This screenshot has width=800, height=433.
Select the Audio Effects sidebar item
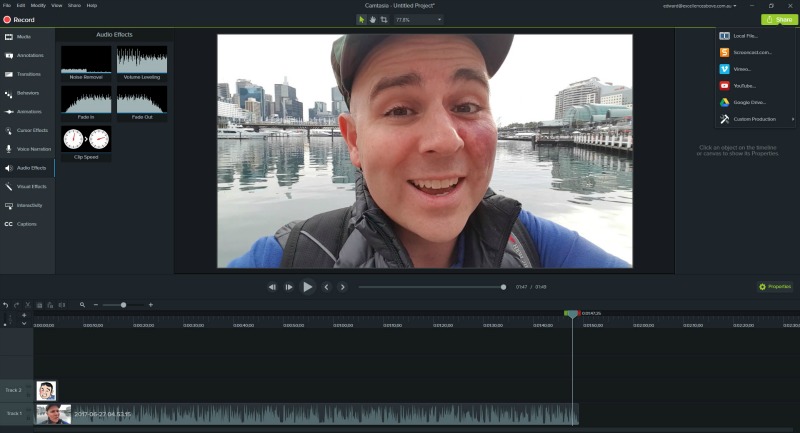[x=27, y=168]
